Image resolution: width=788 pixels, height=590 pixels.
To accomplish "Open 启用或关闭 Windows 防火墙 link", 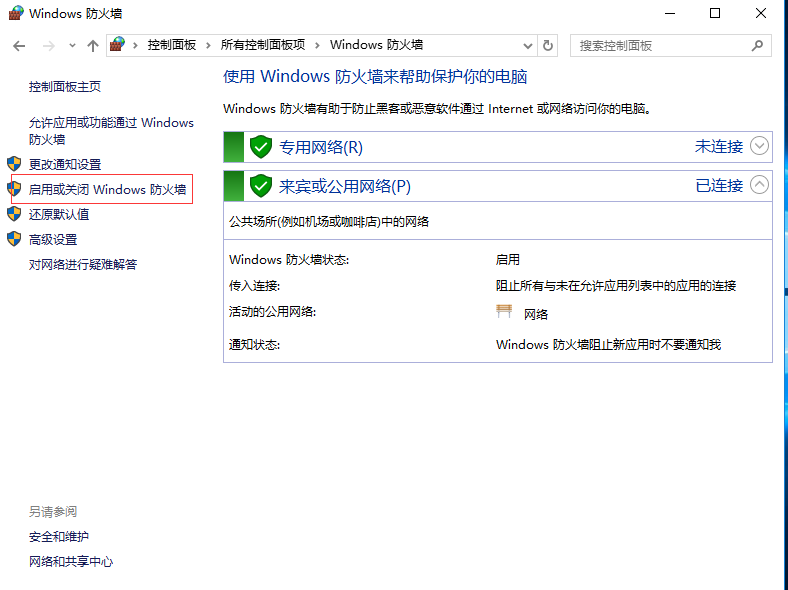I will point(108,189).
